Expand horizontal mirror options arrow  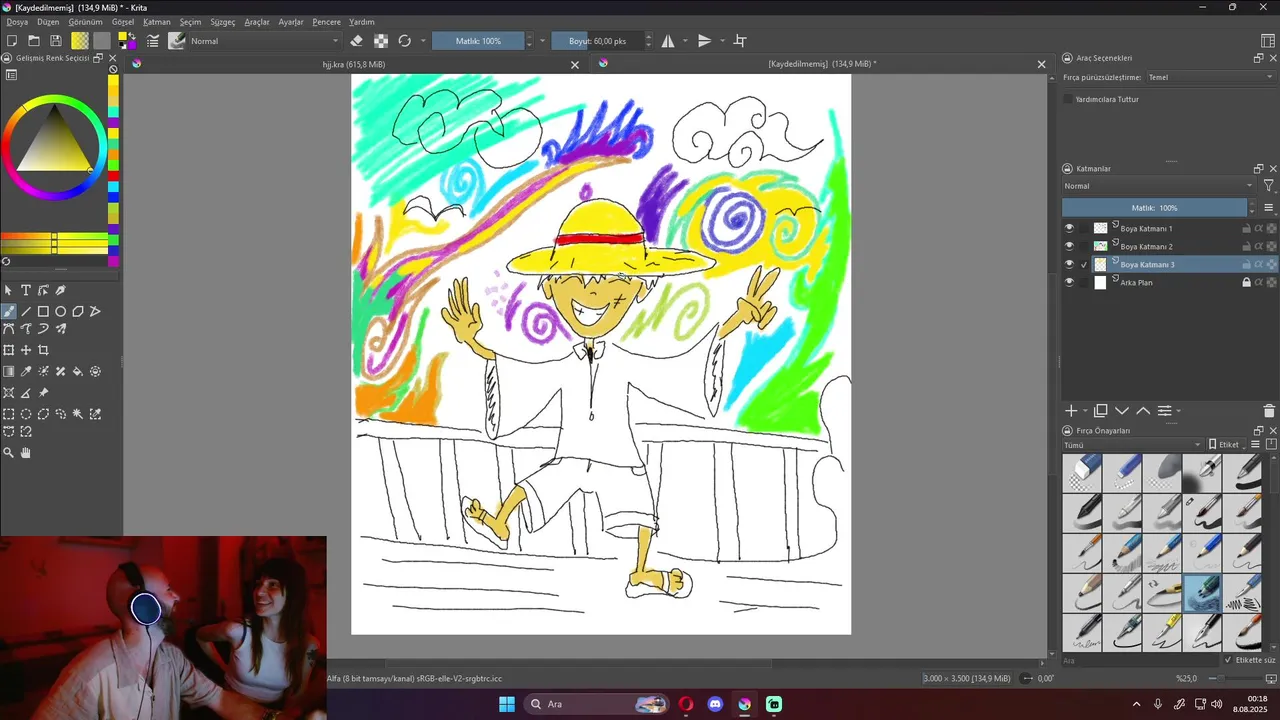click(x=685, y=41)
